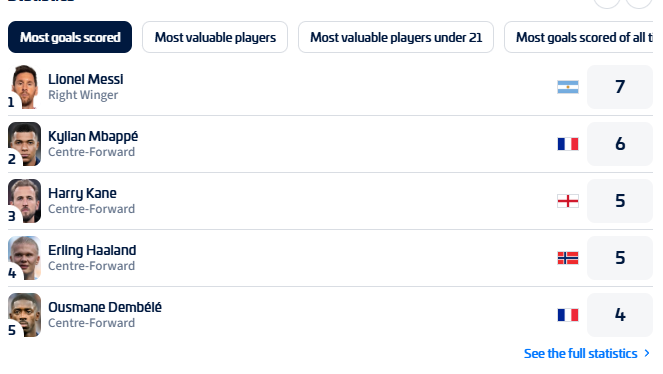
Task: Open Harry Kane's portrait photo
Action: (25, 201)
